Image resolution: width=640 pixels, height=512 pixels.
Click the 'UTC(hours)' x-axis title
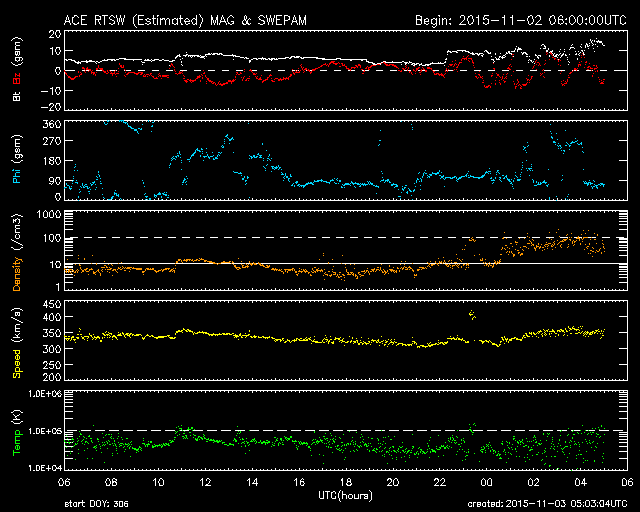(x=345, y=496)
